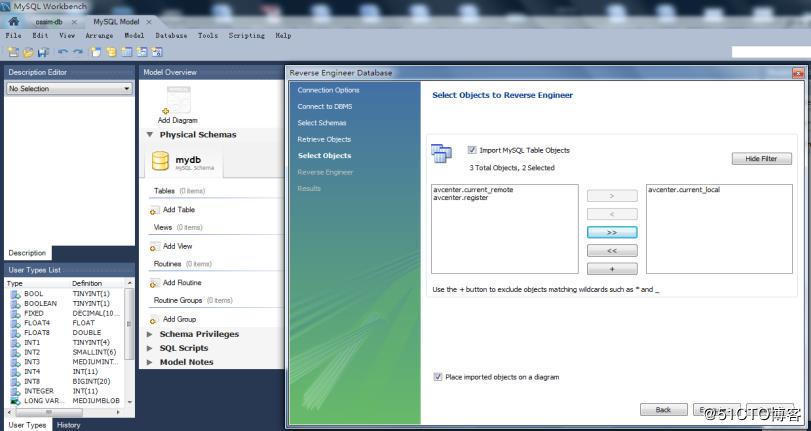811x431 pixels.
Task: Select the LONG VAR type icon
Action: click(16, 401)
